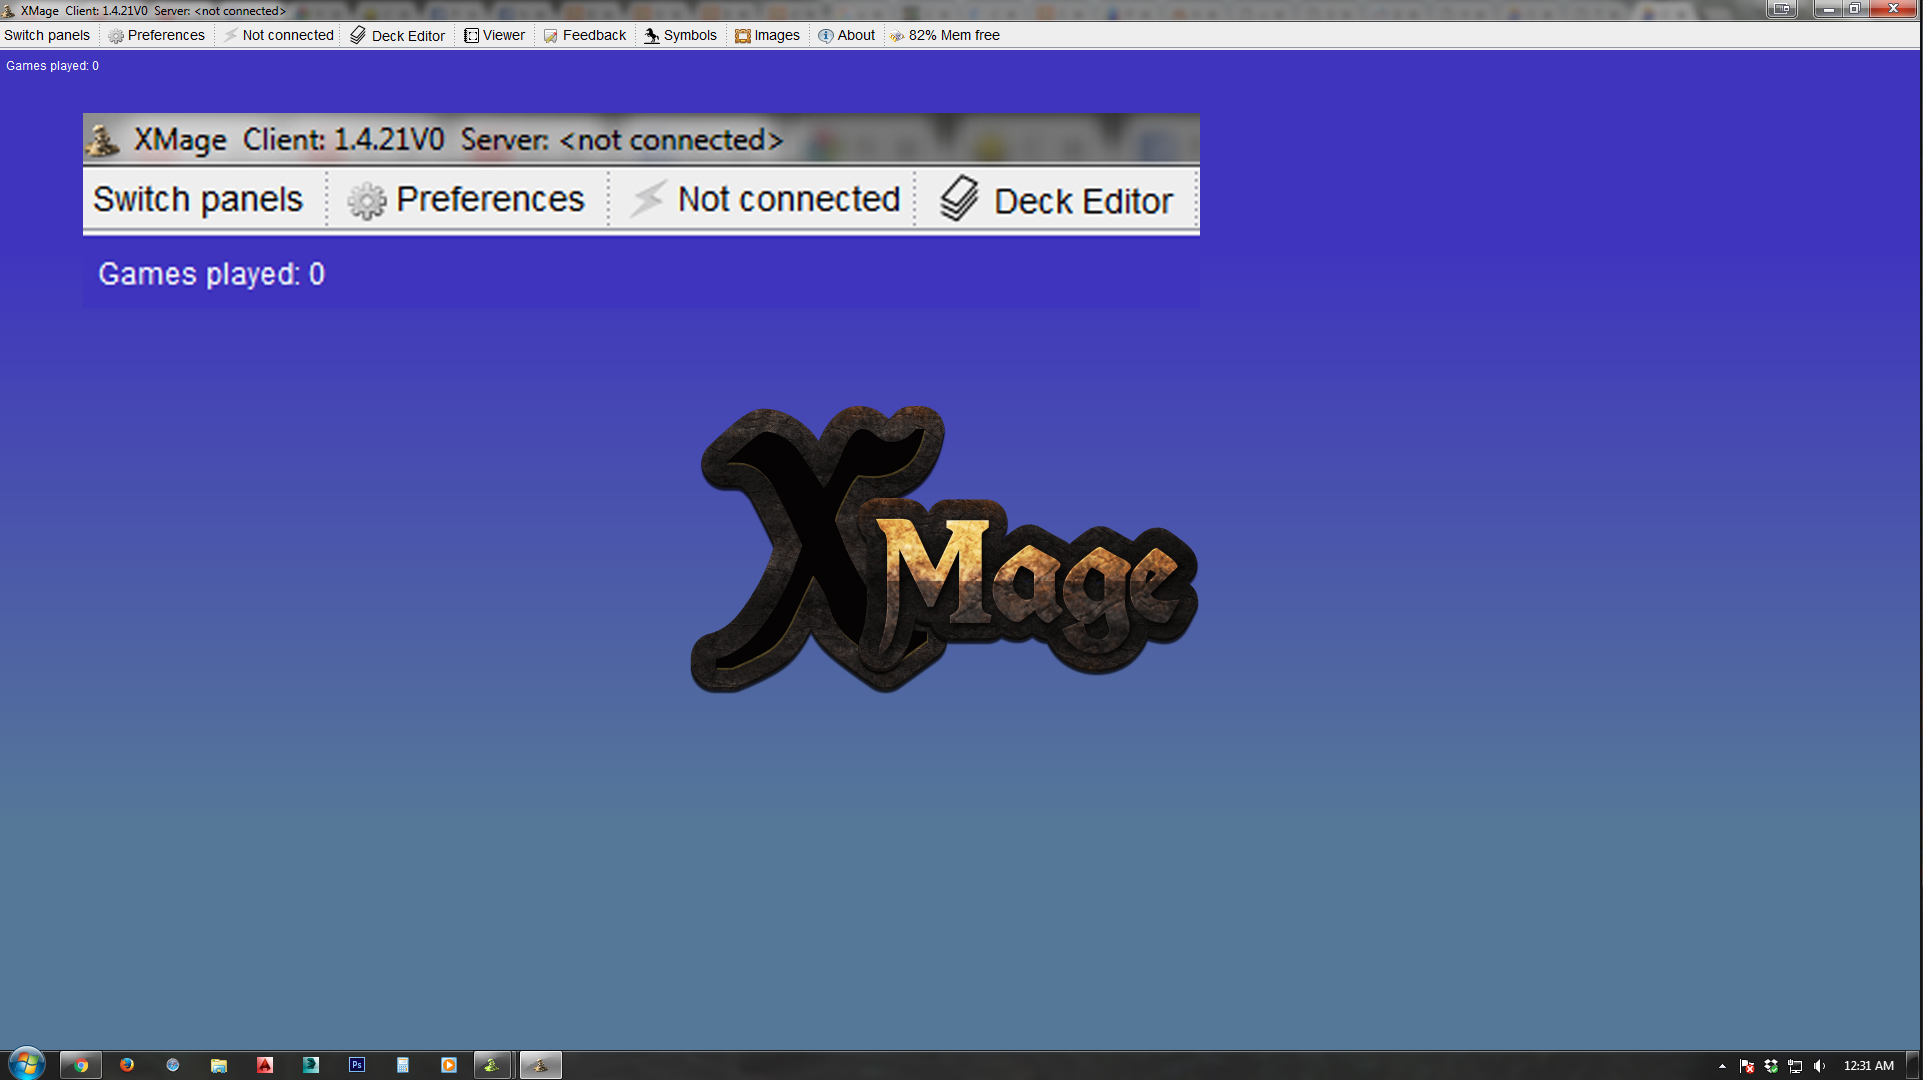Open small Deck Editor in top toolbar
The width and height of the screenshot is (1923, 1080).
tap(398, 35)
